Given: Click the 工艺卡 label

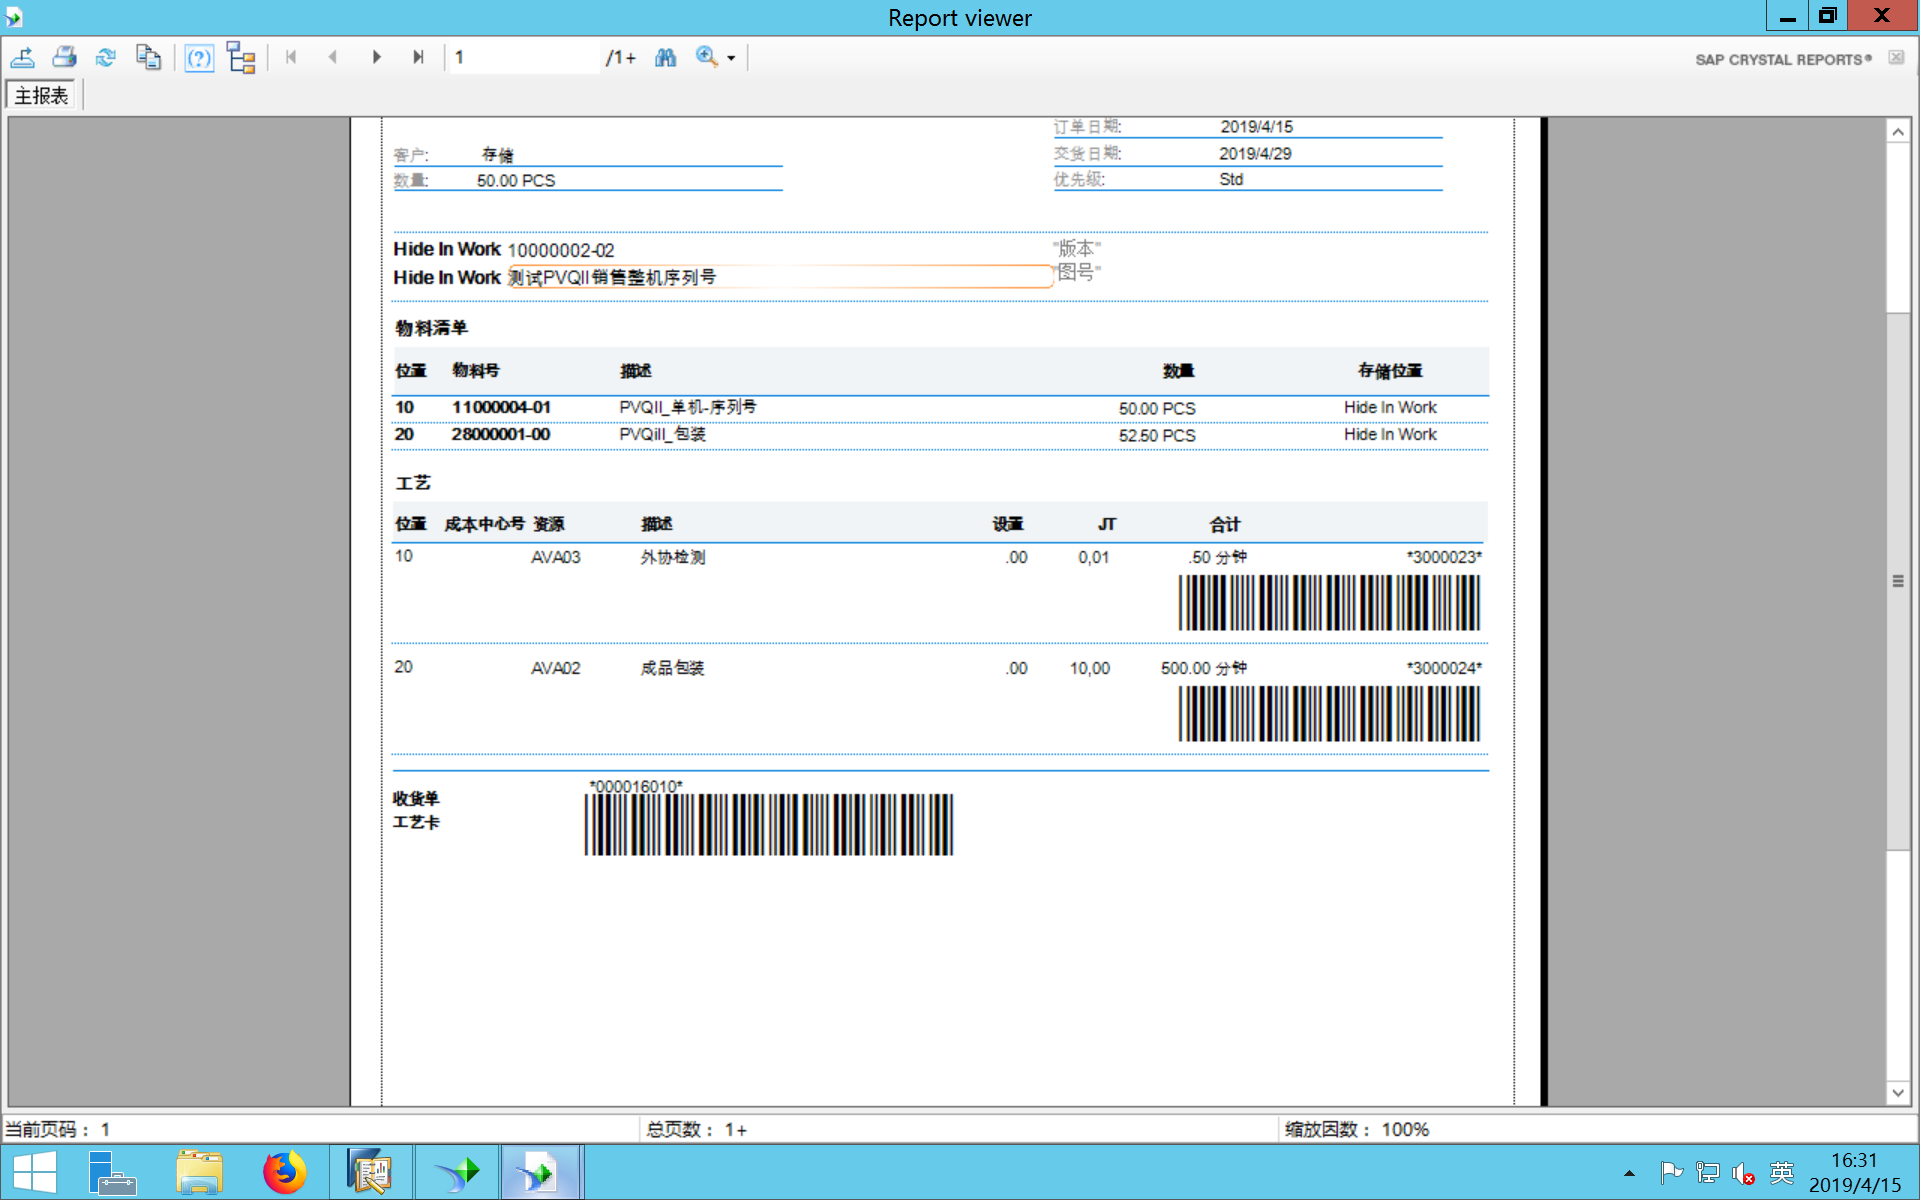Looking at the screenshot, I should 416,822.
